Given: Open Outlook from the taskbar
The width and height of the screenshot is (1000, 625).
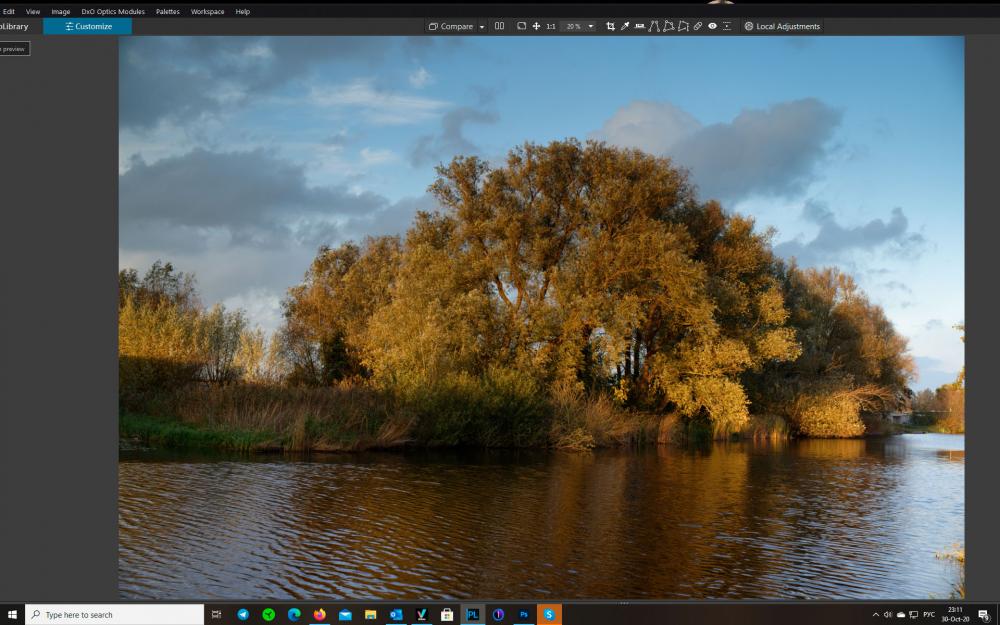Looking at the screenshot, I should tap(396, 615).
